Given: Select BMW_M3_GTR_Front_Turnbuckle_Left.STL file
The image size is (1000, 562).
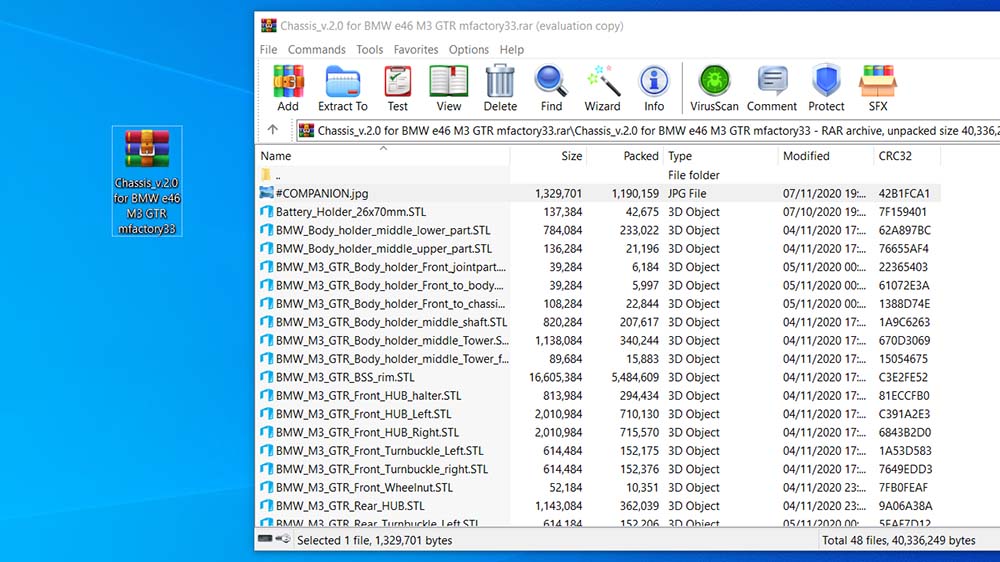Looking at the screenshot, I should (x=379, y=451).
